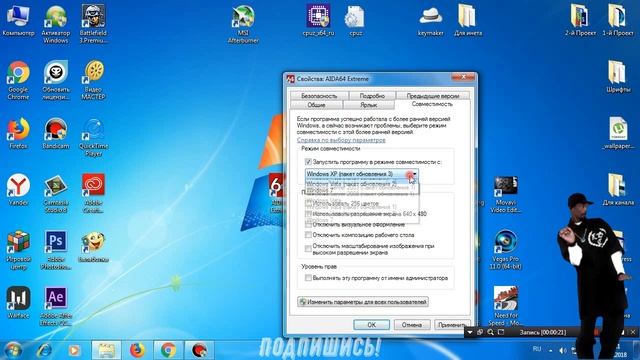The height and width of the screenshot is (360, 640).
Task: Switch to the Безопасность tab
Action: tap(319, 96)
